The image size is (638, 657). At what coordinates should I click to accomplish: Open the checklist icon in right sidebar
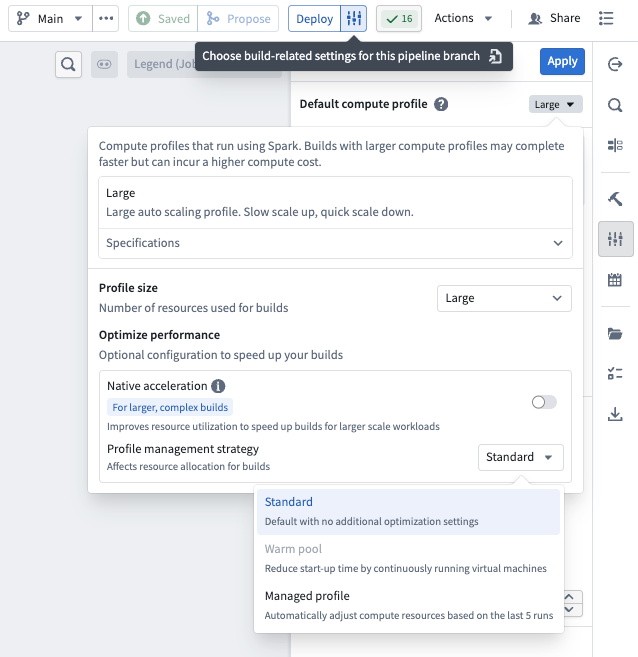point(615,373)
